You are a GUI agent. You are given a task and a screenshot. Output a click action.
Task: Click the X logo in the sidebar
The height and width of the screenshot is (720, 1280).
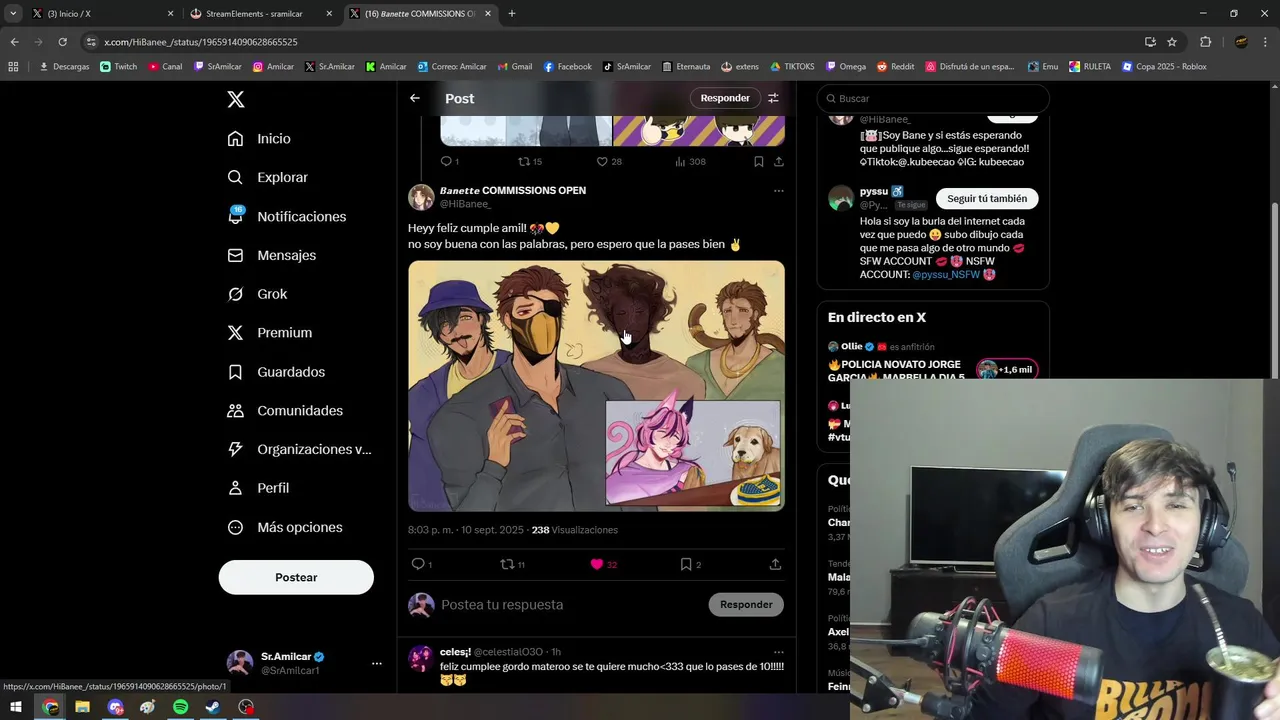click(x=236, y=99)
